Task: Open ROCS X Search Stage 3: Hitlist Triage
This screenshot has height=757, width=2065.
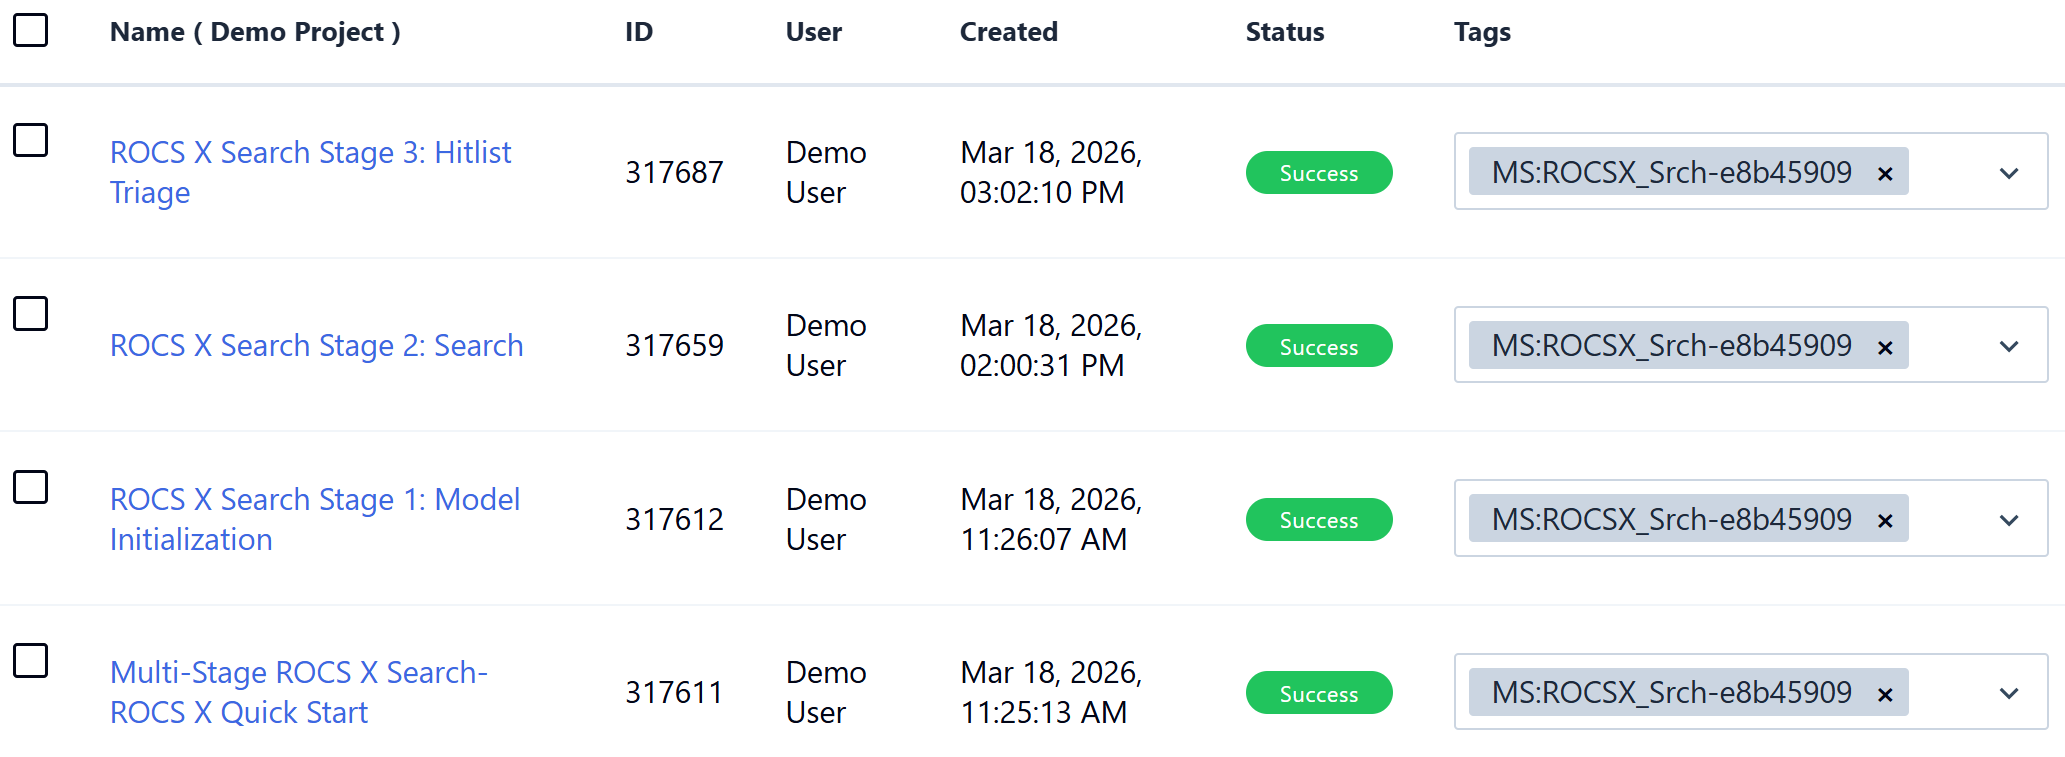Action: 310,153
